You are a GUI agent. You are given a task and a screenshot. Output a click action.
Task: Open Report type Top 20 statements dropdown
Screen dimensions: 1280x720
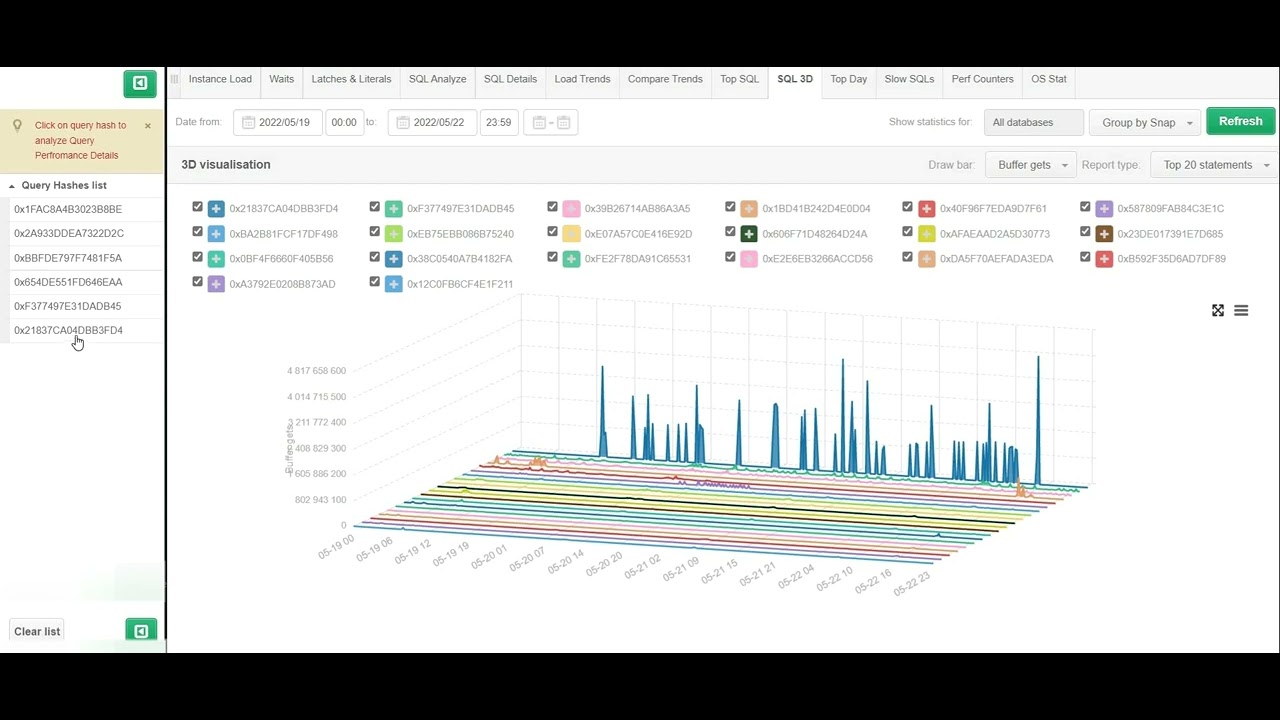tap(1214, 165)
